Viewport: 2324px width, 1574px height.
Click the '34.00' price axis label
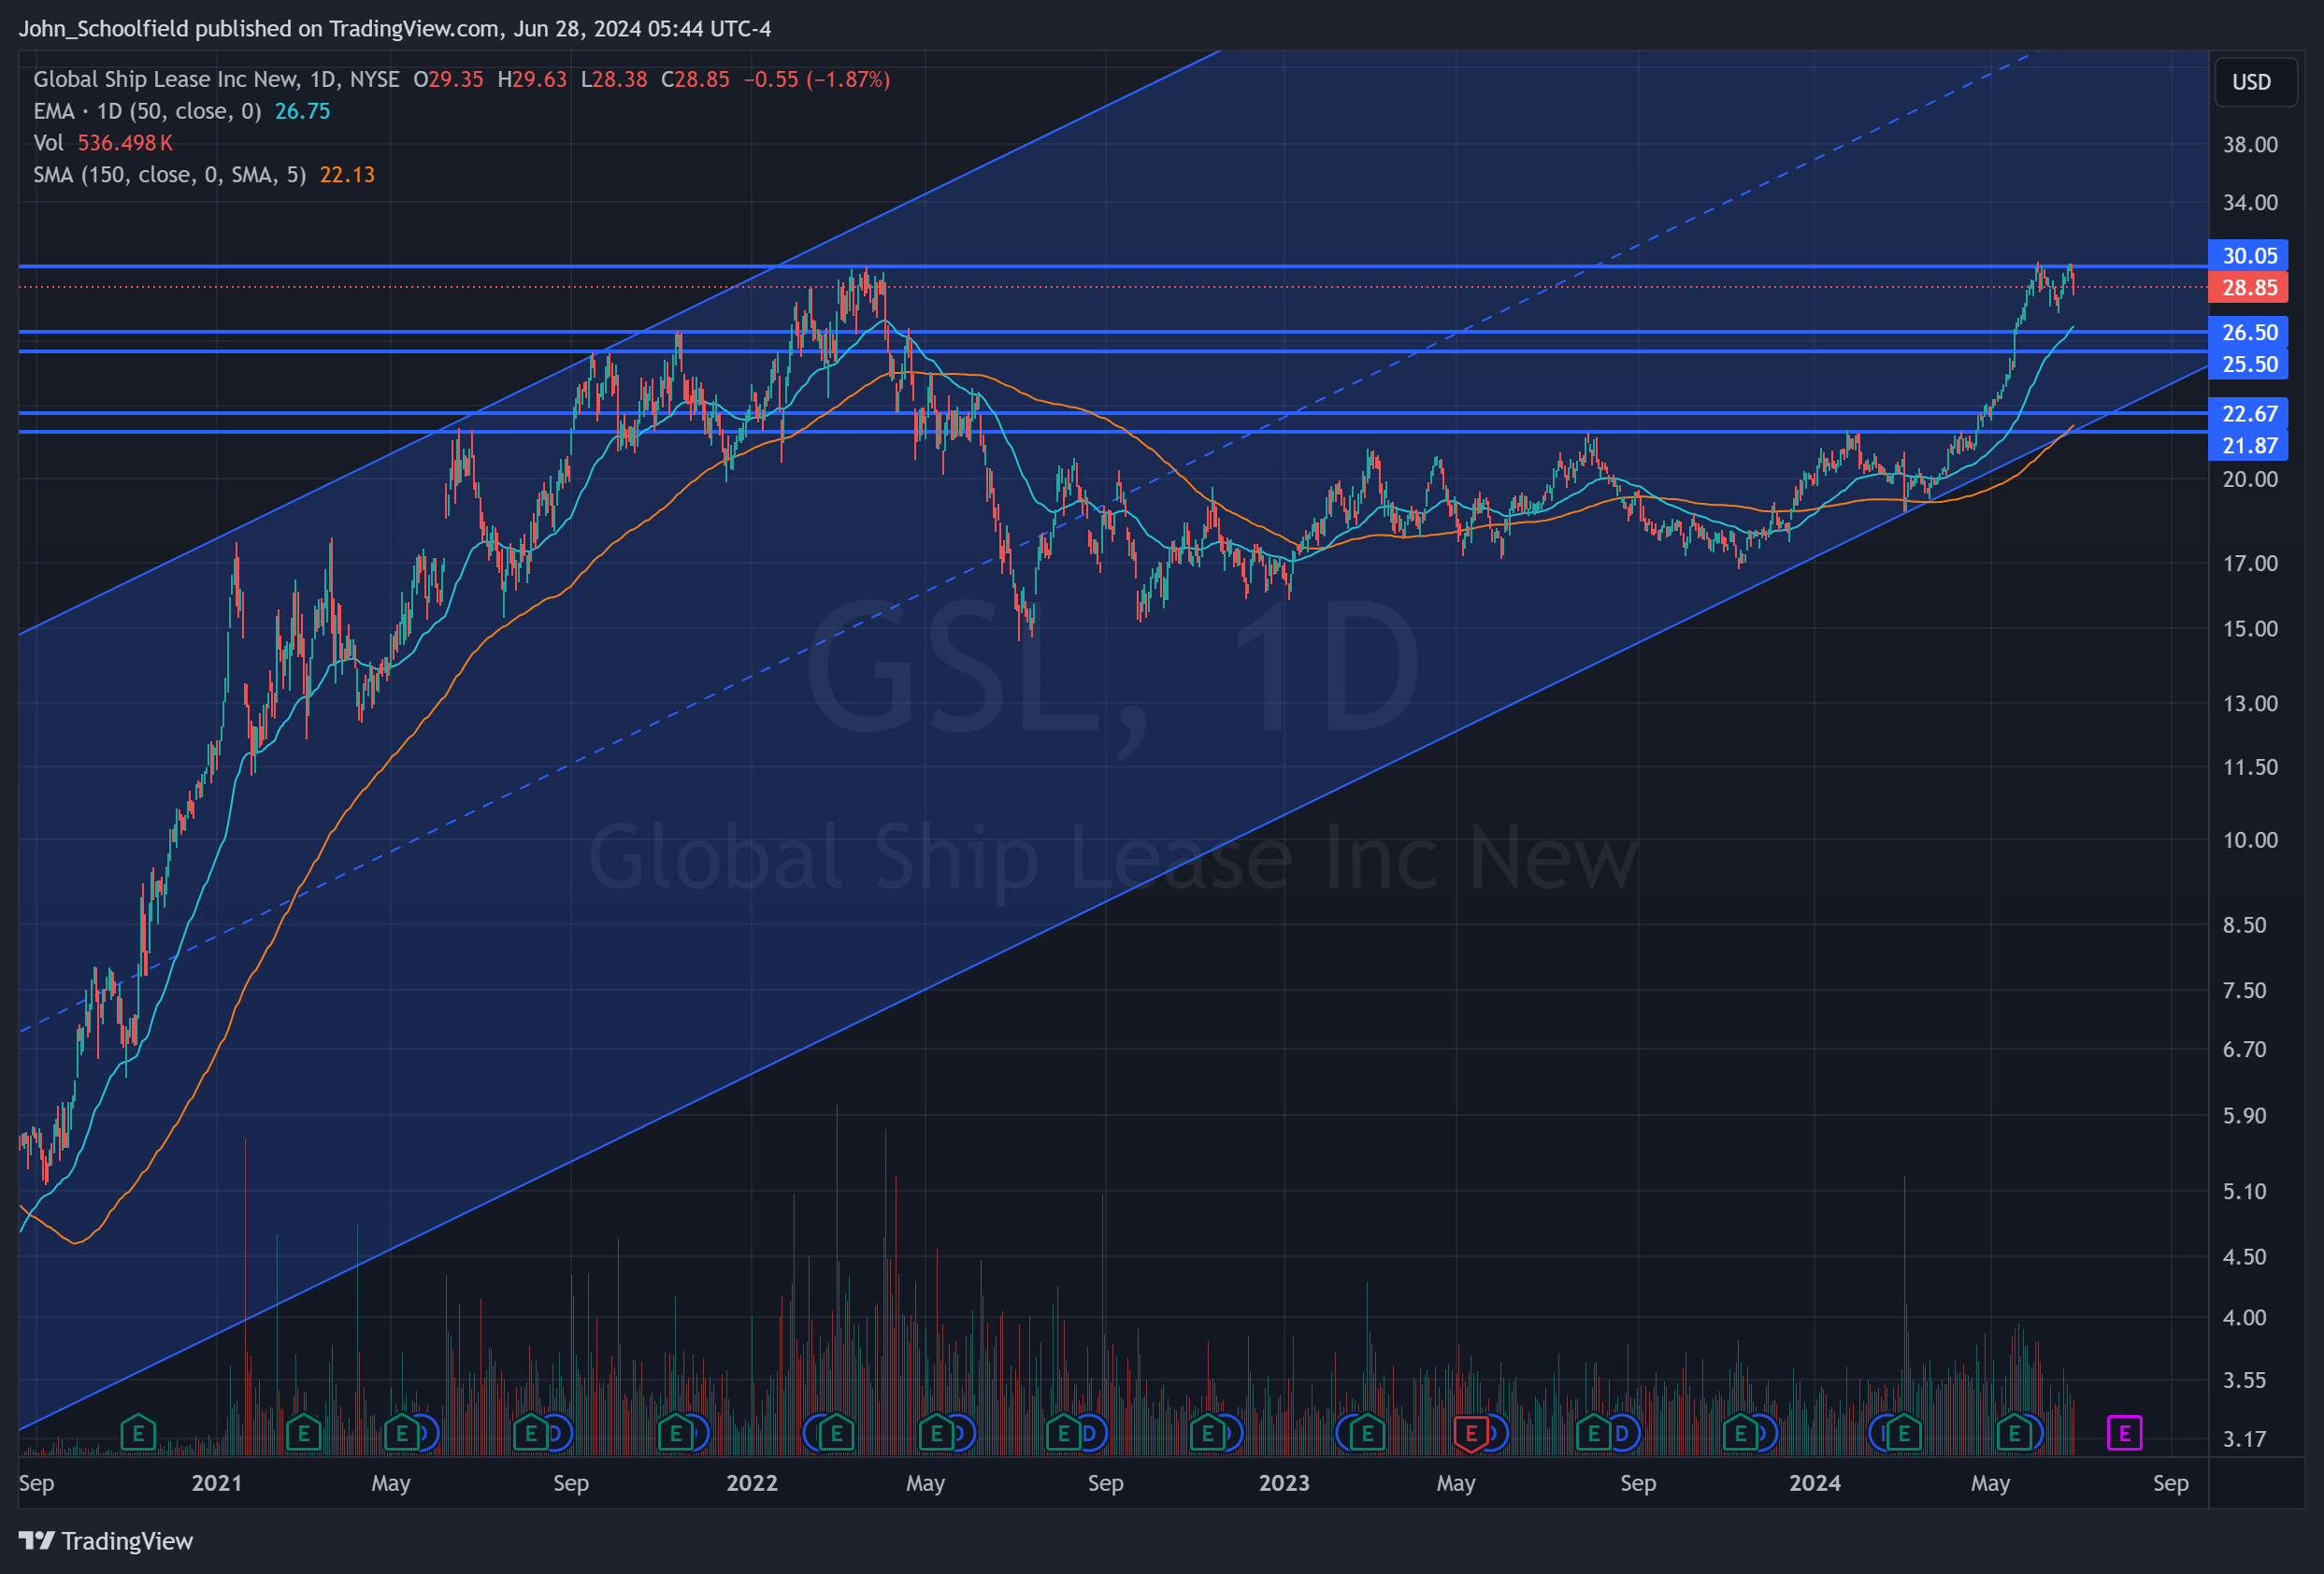[2250, 203]
